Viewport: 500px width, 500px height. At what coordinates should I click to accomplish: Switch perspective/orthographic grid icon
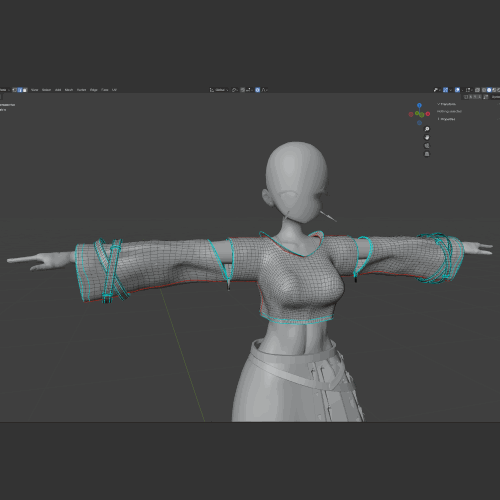tap(427, 154)
